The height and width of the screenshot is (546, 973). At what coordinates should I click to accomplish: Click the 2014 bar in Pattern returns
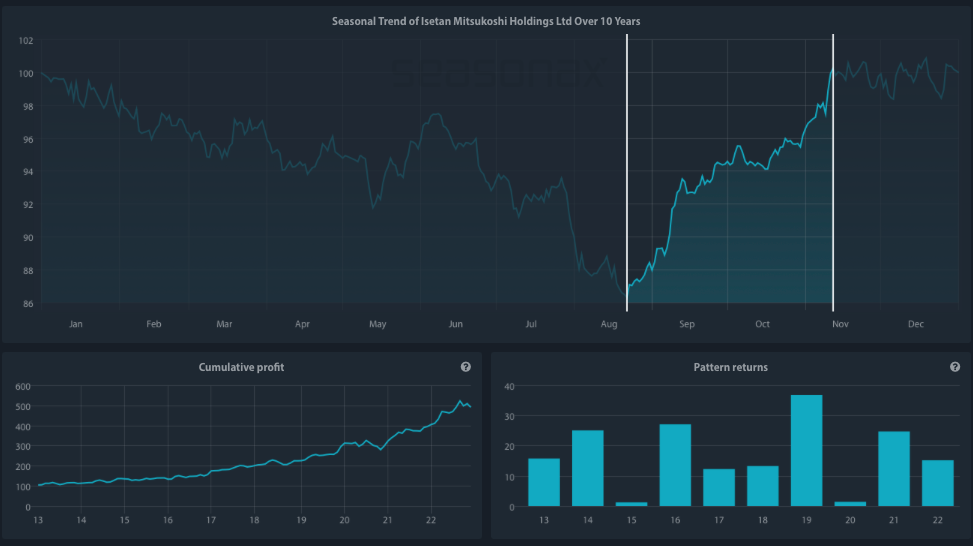(x=588, y=468)
